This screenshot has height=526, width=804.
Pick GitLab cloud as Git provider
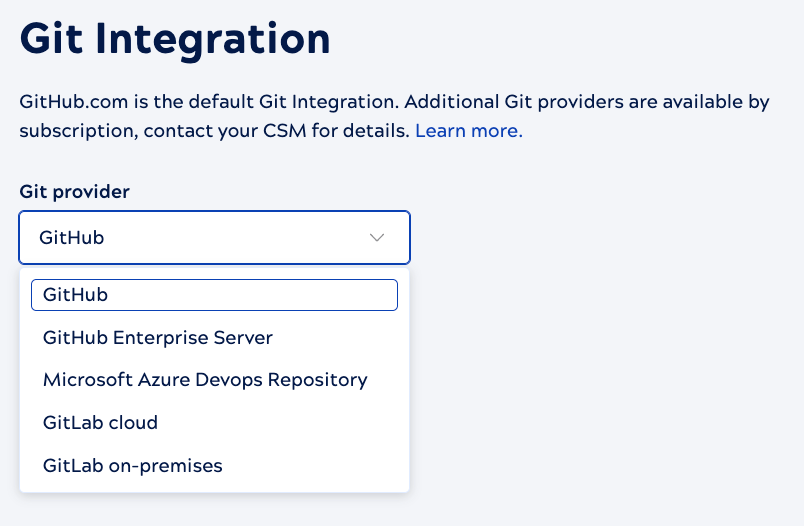pyautogui.click(x=100, y=423)
